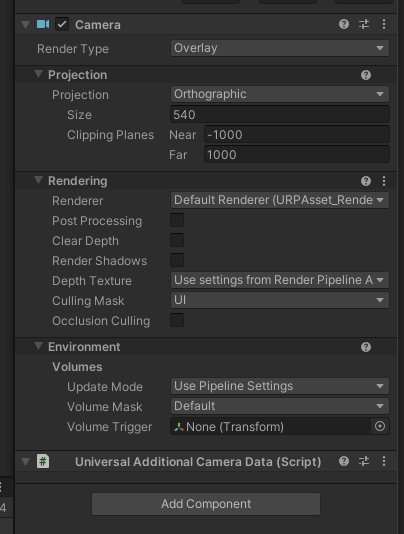Image resolution: width=404 pixels, height=534 pixels.
Task: Click help icon in Rendering section
Action: click(x=366, y=181)
